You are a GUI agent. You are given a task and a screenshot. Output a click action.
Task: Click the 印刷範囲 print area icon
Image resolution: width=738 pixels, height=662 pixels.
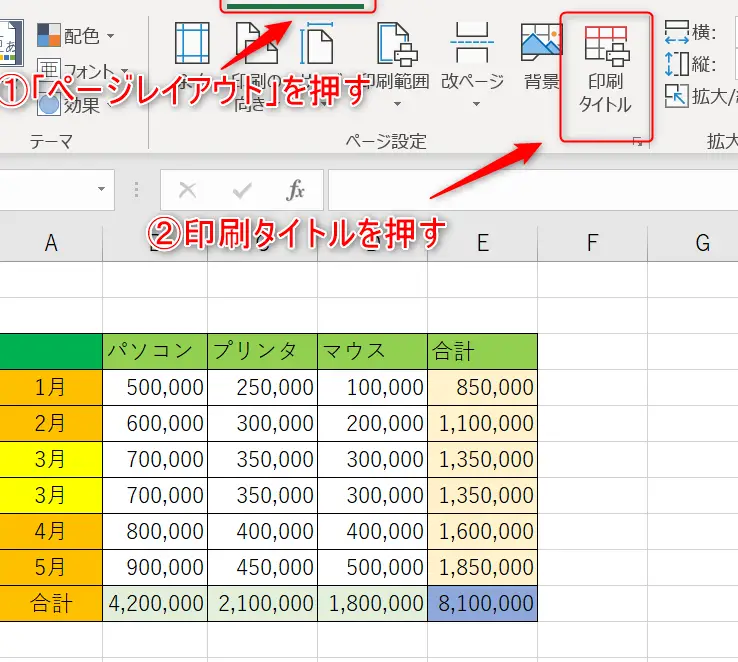coord(397,43)
